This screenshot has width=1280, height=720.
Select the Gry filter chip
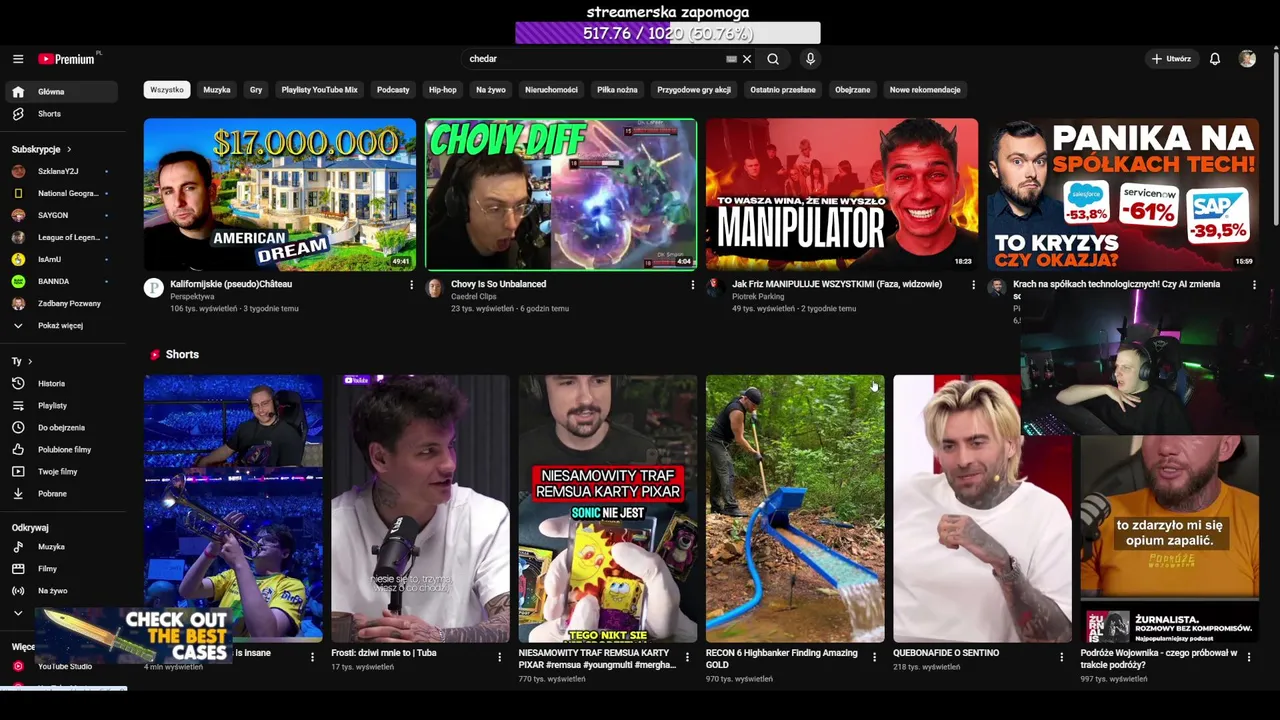coord(256,90)
